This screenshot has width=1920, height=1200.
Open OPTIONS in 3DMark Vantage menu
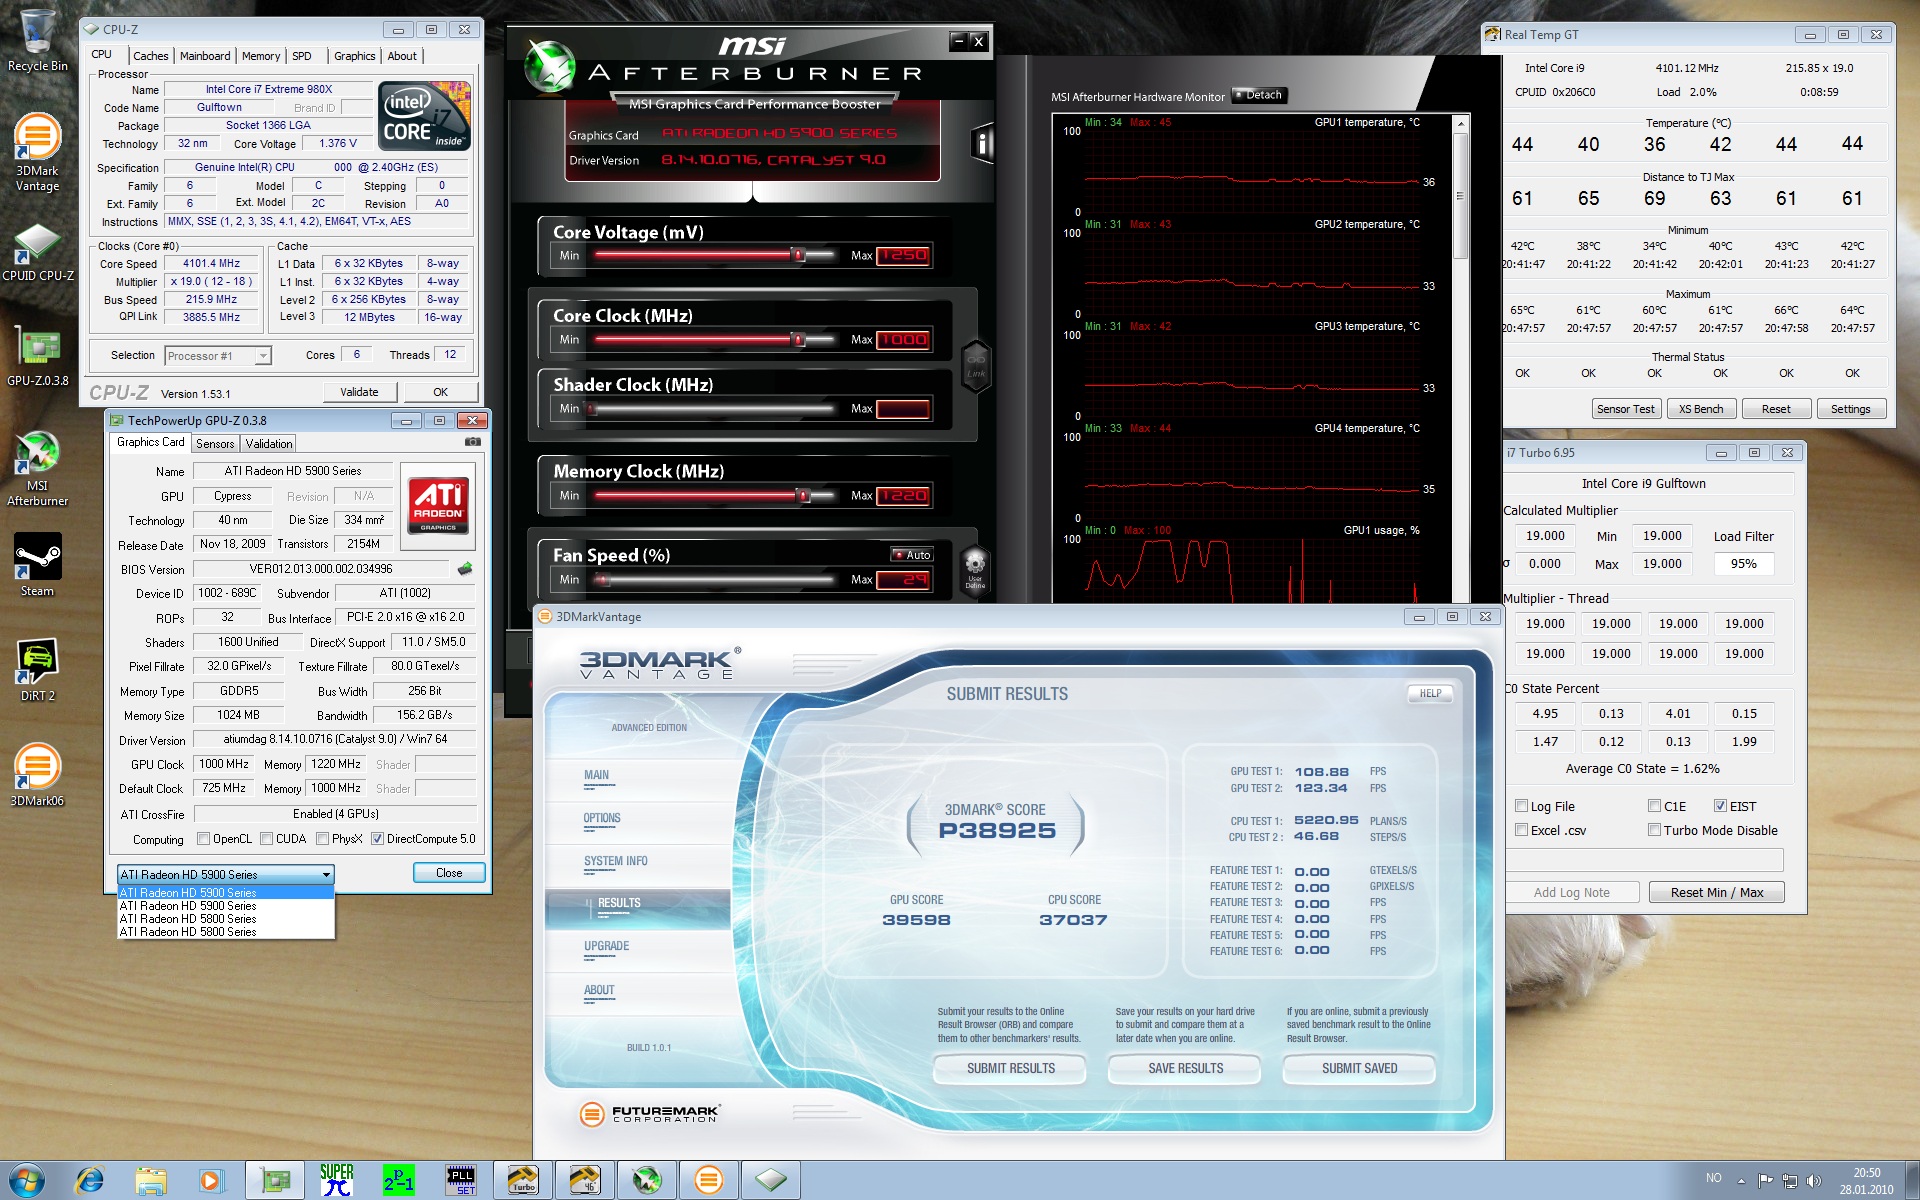click(x=602, y=818)
